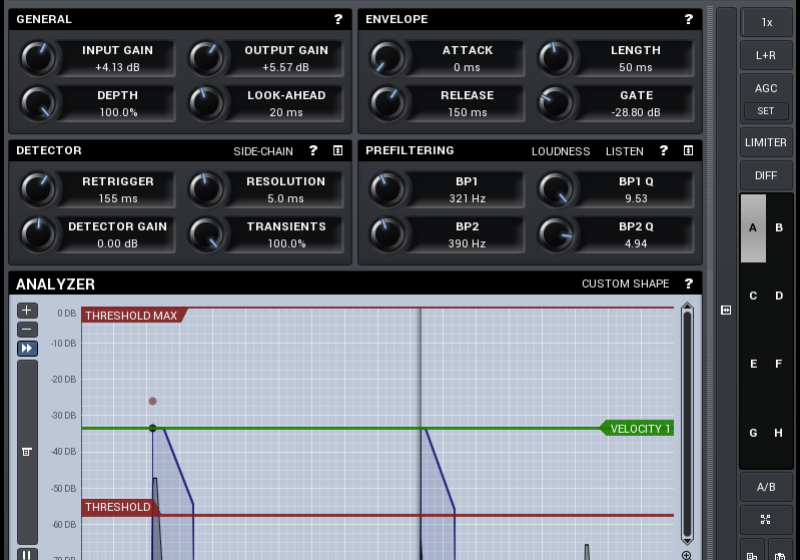
Task: Toggle Listen in Prefiltering
Action: [624, 151]
